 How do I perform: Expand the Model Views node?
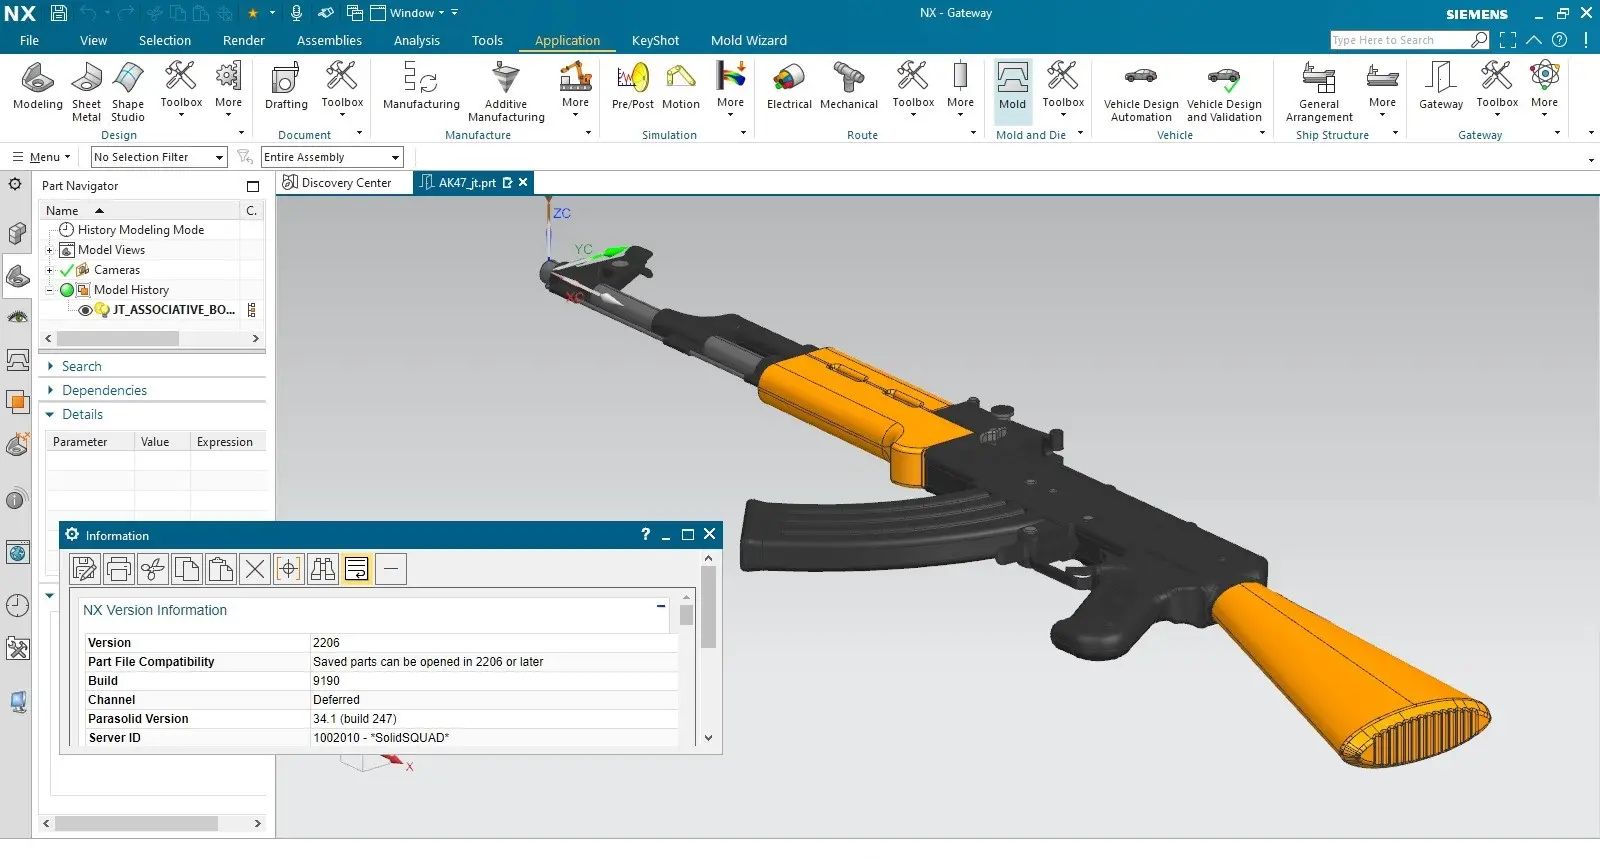point(49,250)
